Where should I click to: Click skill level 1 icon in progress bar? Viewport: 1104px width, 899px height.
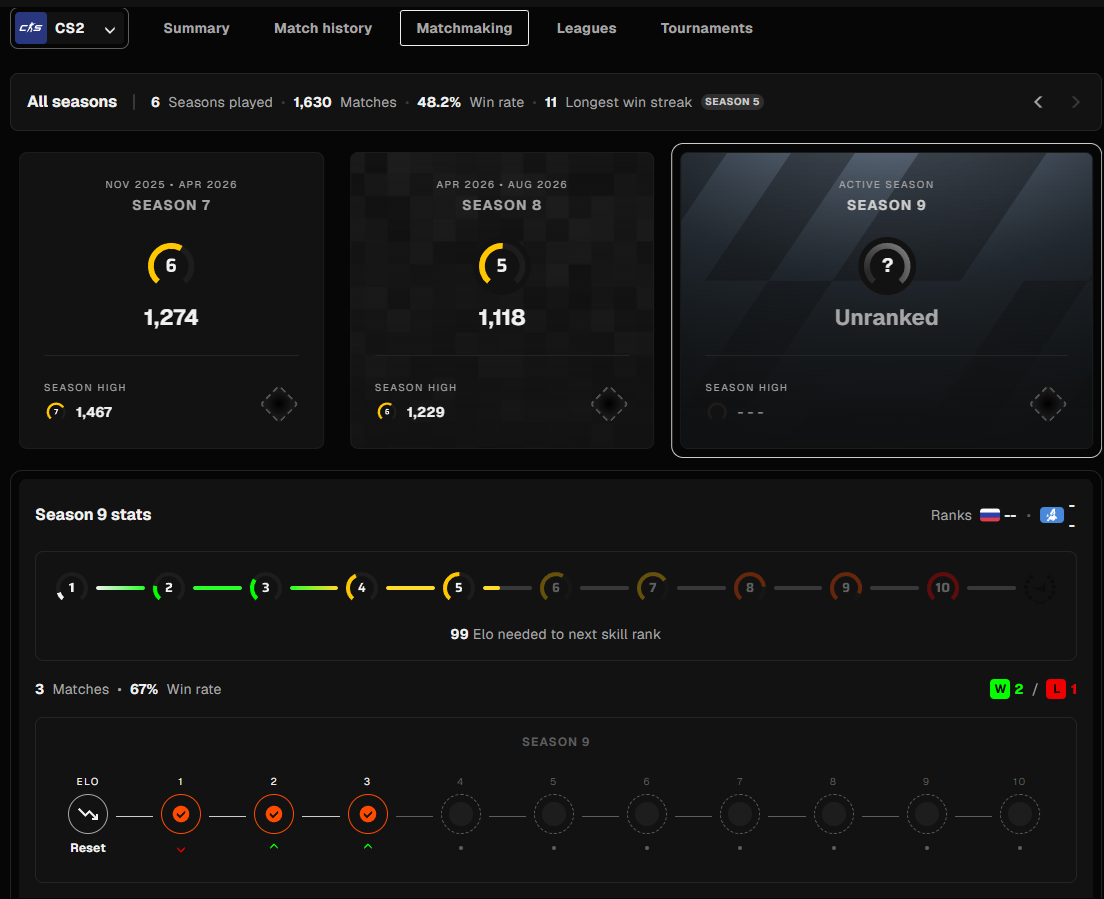coord(72,588)
